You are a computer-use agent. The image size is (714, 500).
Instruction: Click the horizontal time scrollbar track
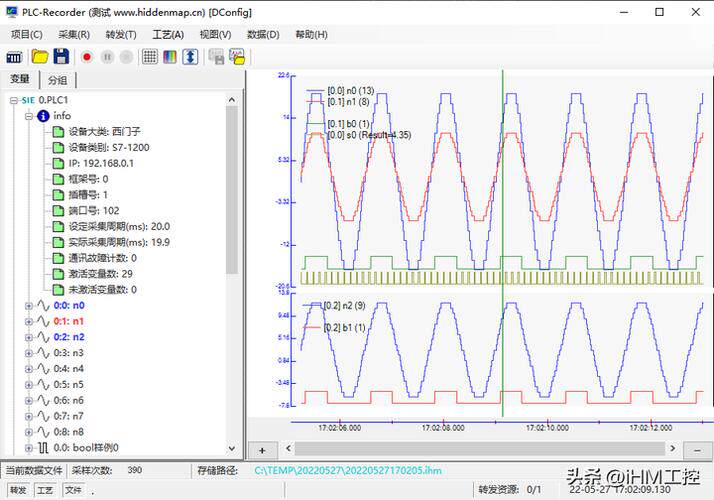480,449
